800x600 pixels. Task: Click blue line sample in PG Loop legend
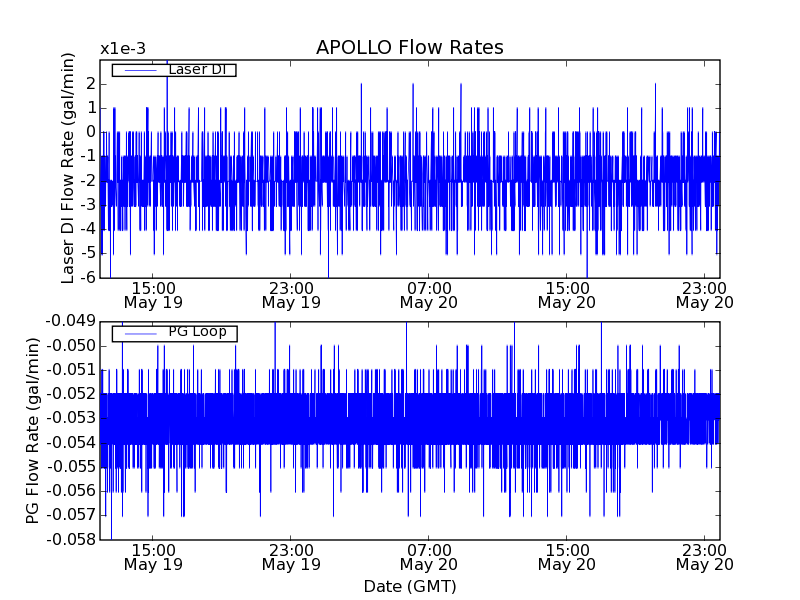[x=139, y=333]
